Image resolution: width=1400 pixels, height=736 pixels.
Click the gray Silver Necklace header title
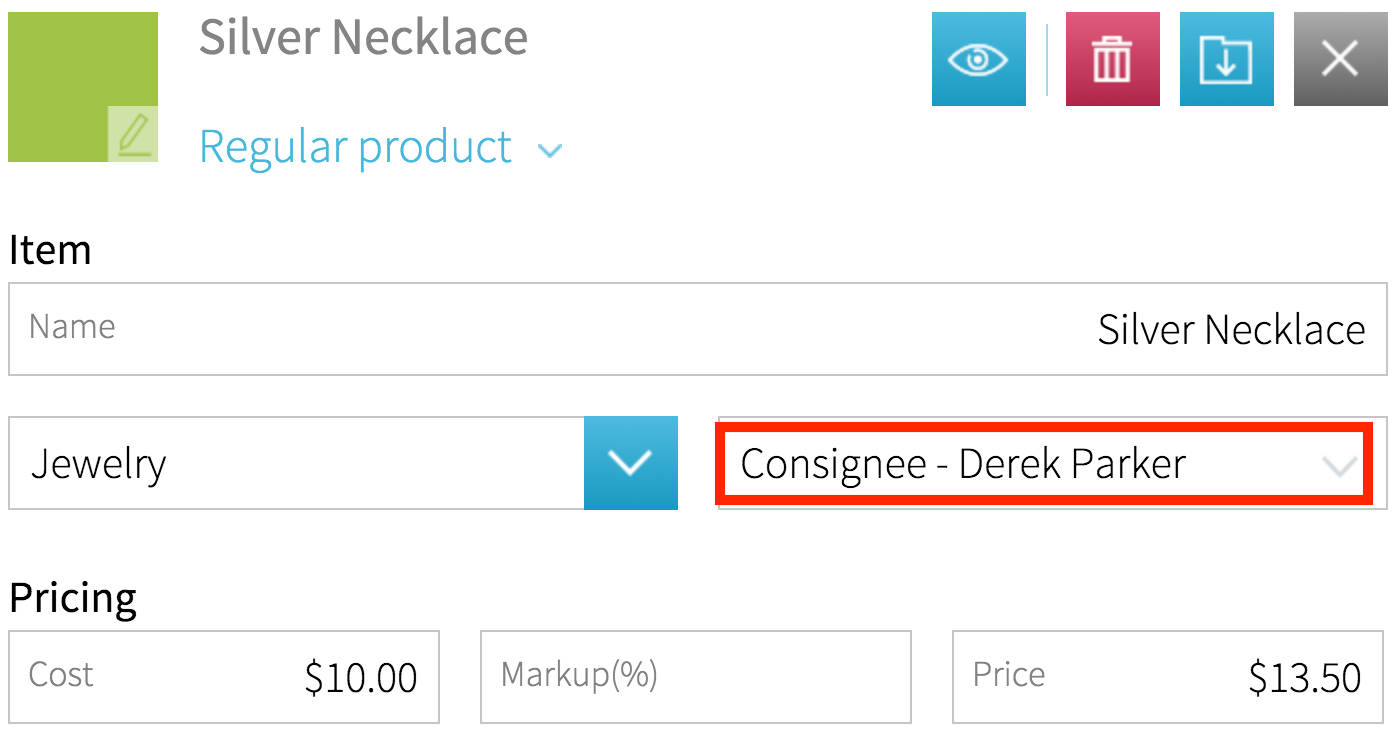(363, 38)
